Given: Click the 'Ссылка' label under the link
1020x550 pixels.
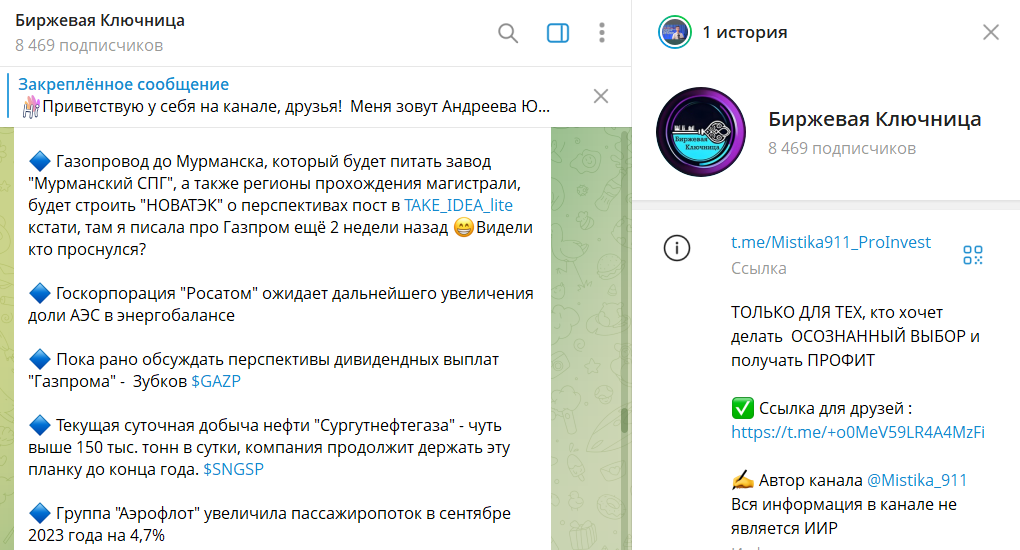Looking at the screenshot, I should point(758,268).
